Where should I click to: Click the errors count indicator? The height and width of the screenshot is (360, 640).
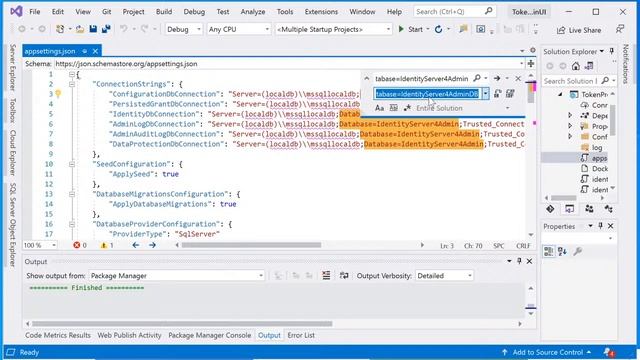tap(80, 245)
